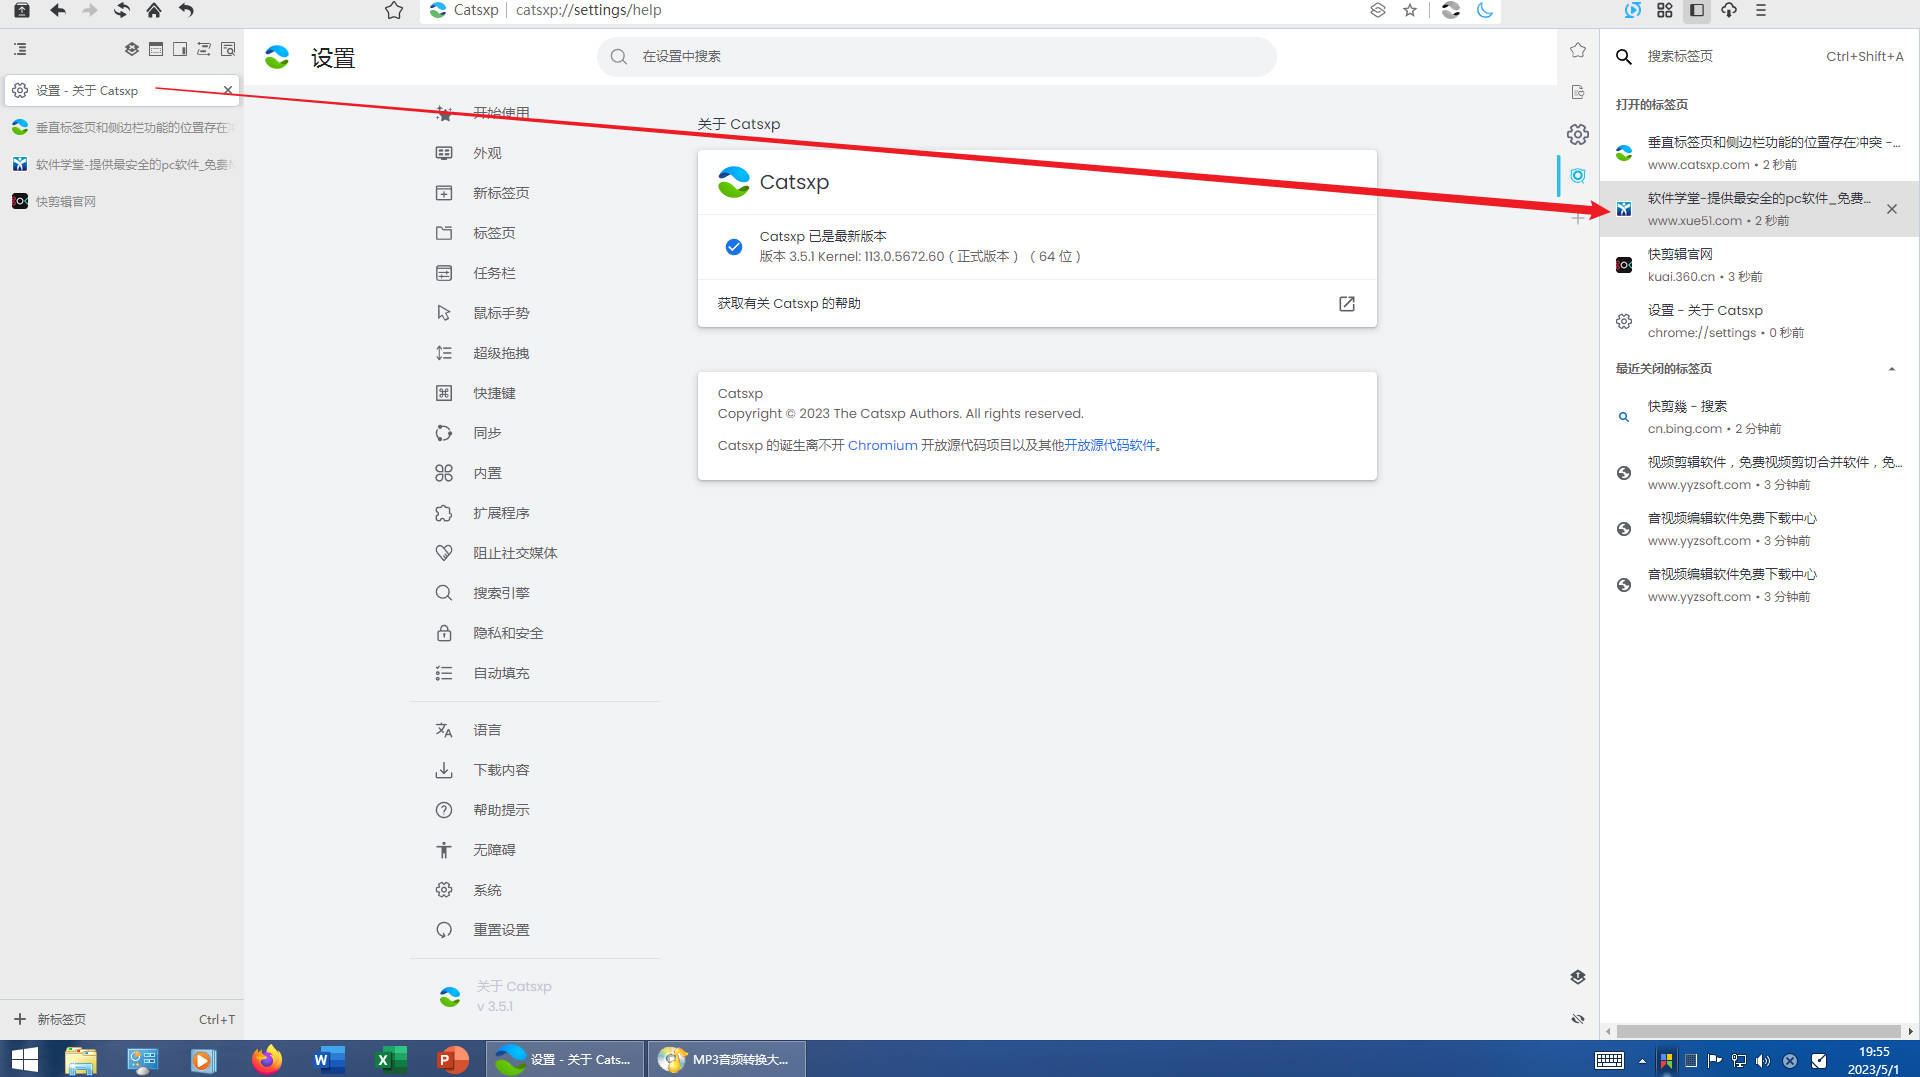The image size is (1920, 1077).
Task: Switch to 软件学堂 vertical tab
Action: [121, 164]
